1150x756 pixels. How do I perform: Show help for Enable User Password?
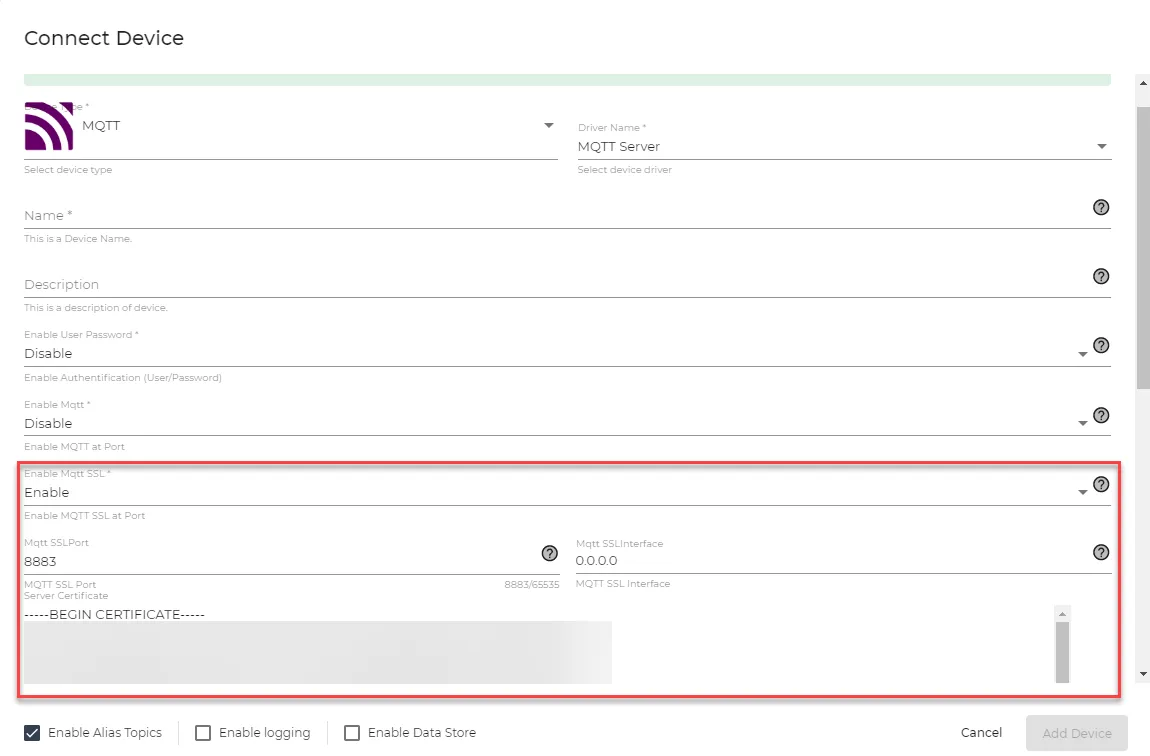1100,345
